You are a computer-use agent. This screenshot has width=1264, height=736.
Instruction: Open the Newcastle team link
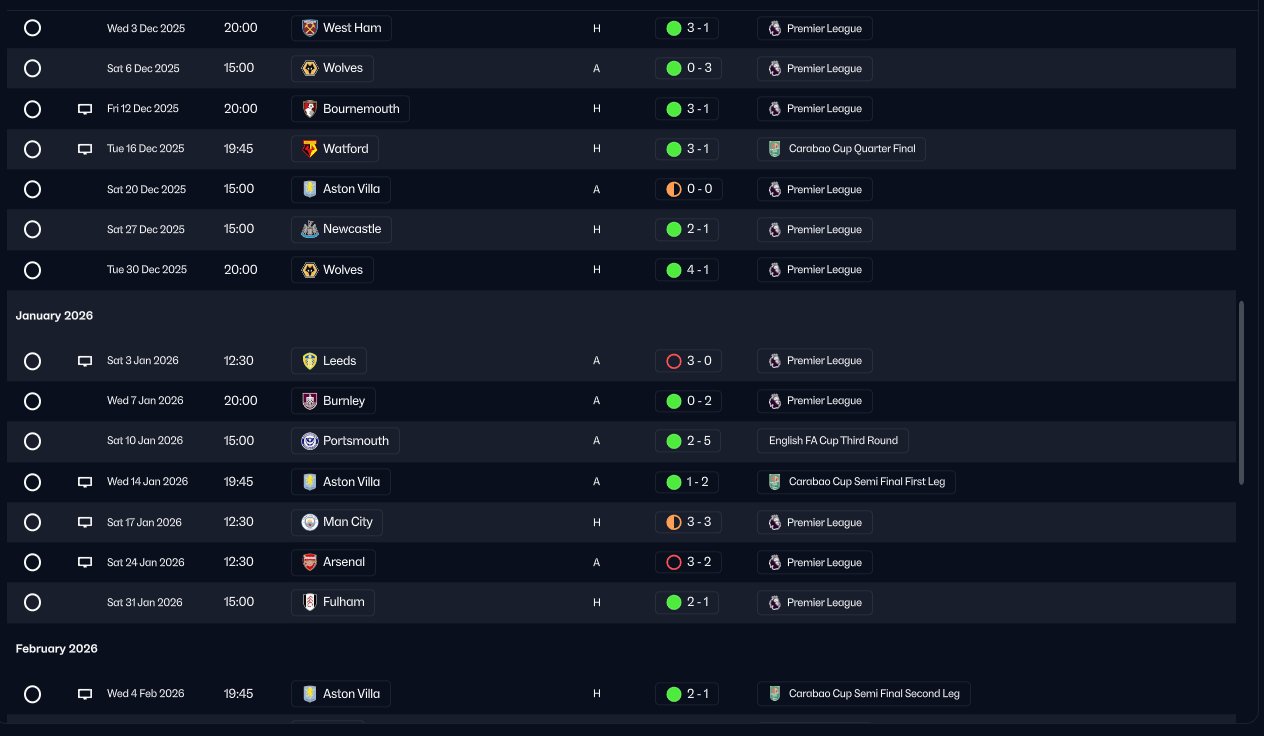341,229
